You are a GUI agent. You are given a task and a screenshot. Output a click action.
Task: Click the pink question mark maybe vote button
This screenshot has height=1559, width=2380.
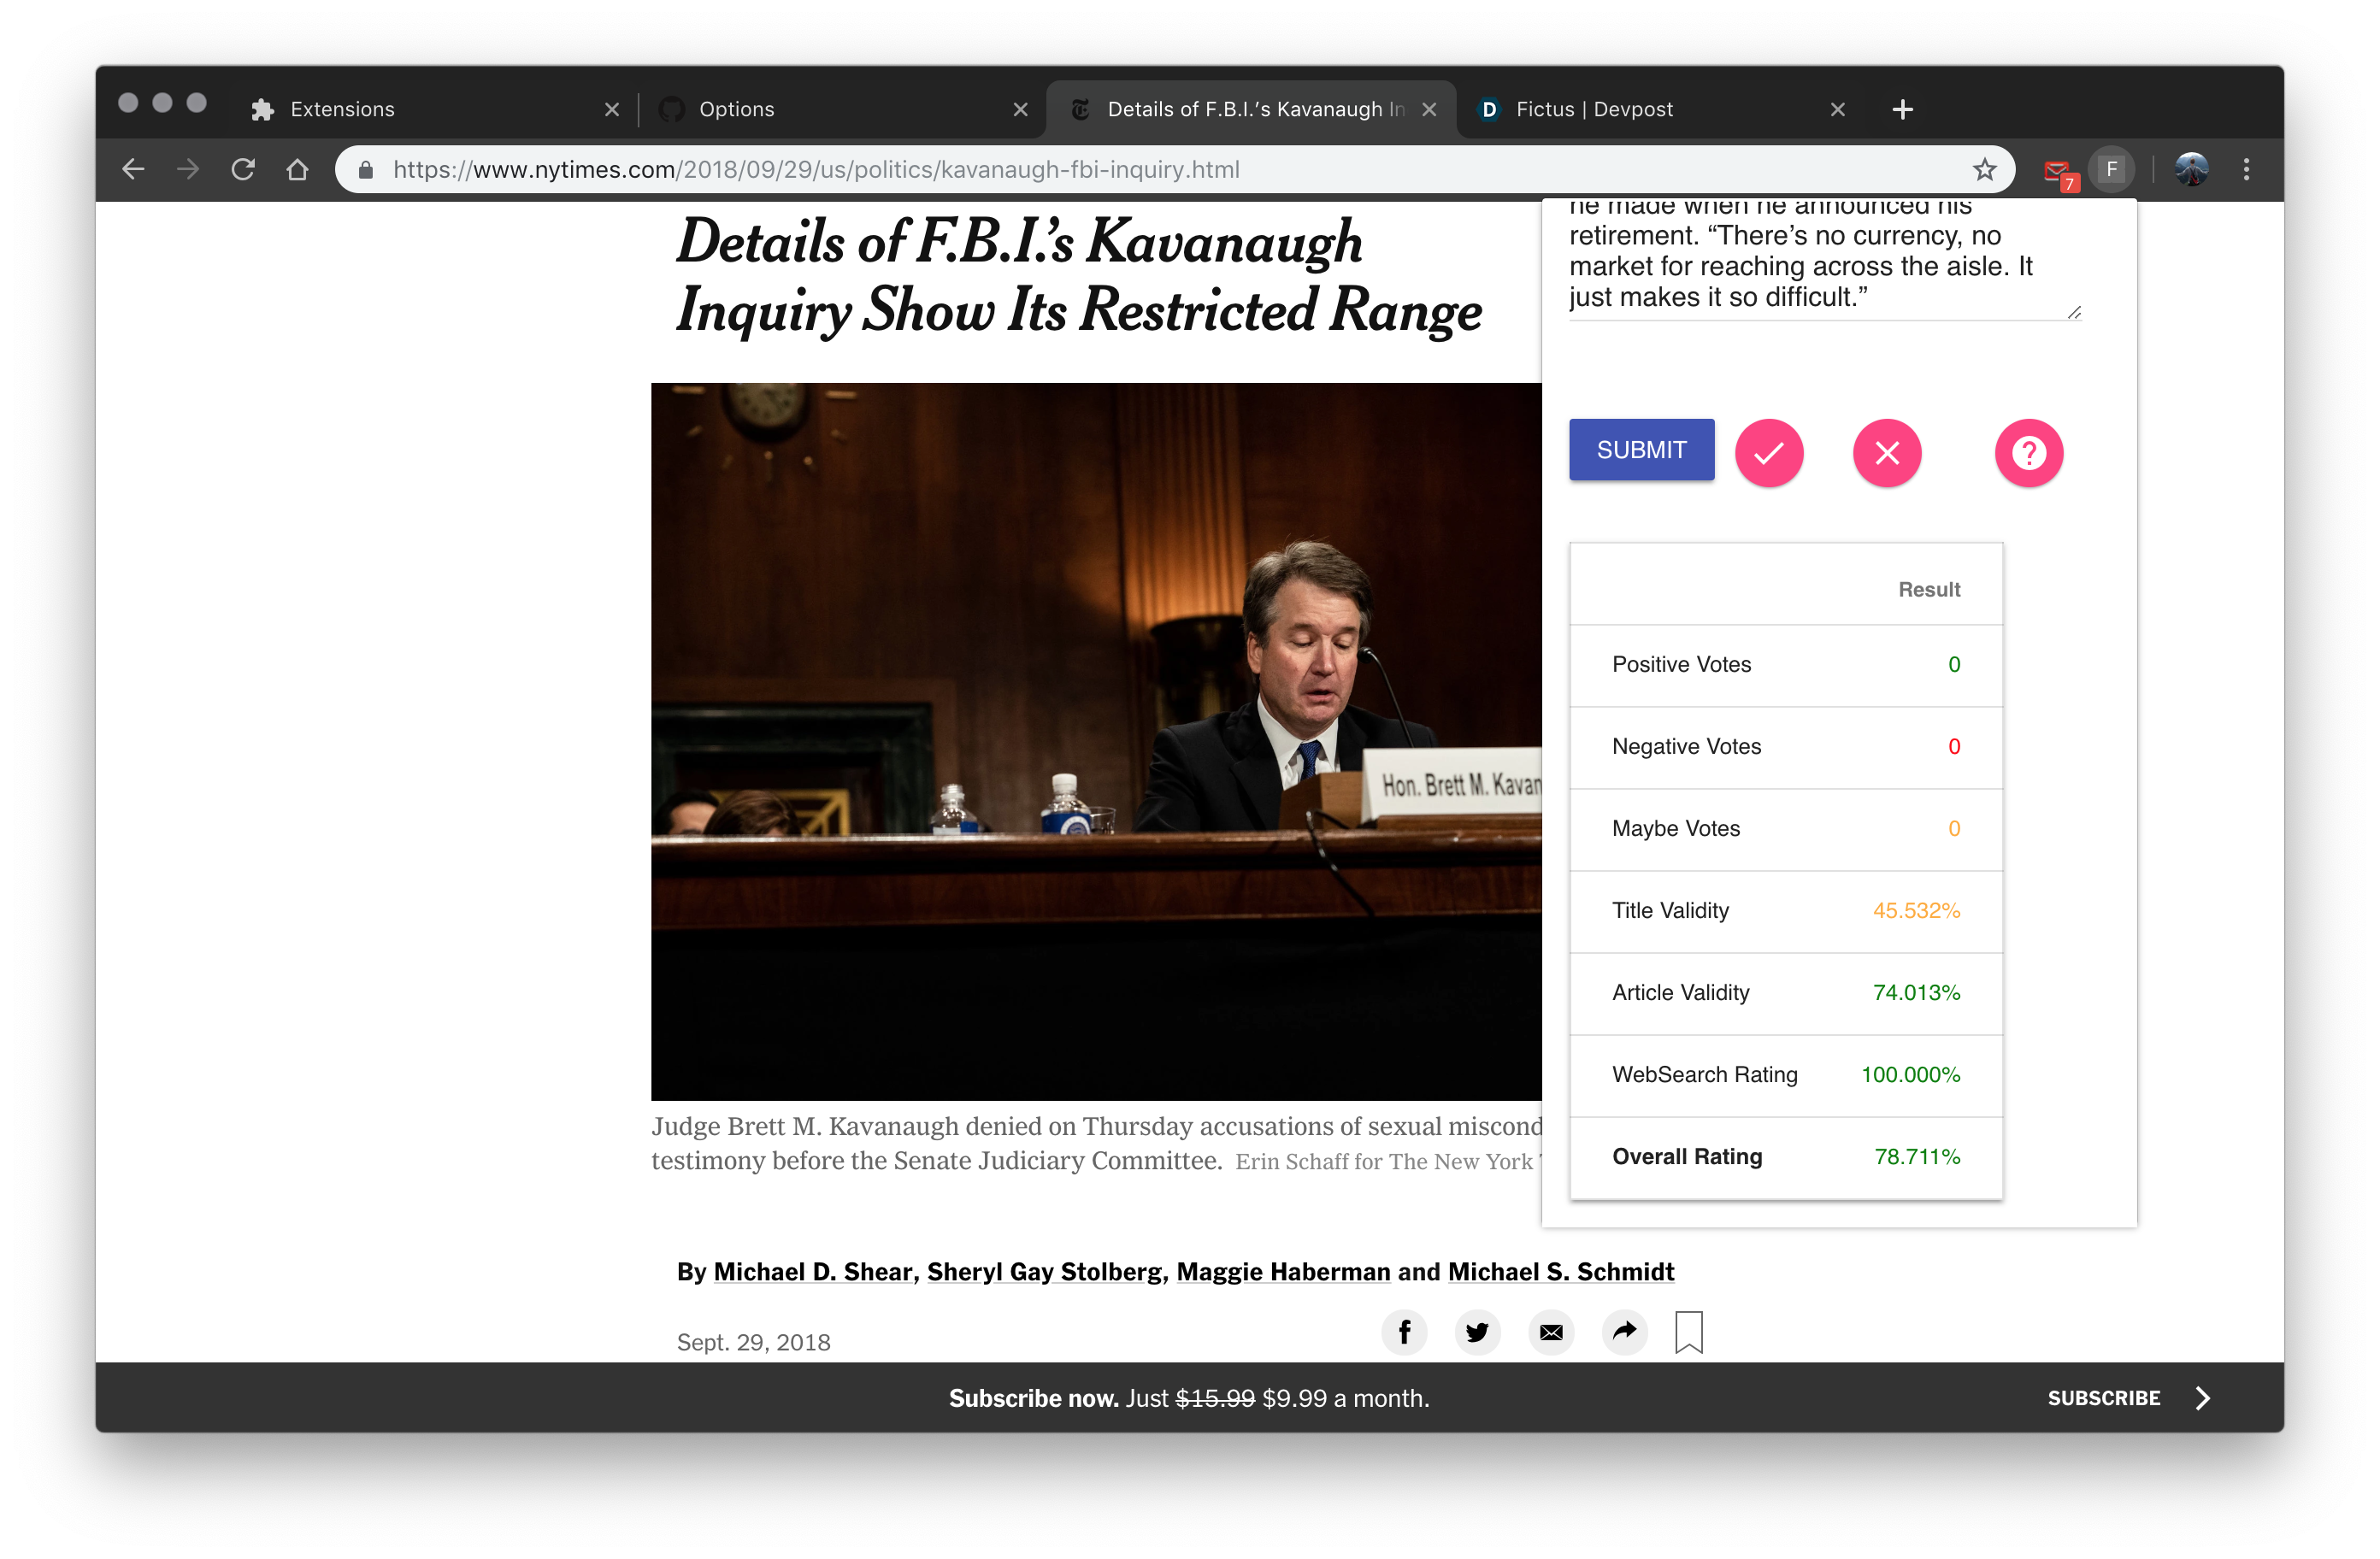point(2028,453)
